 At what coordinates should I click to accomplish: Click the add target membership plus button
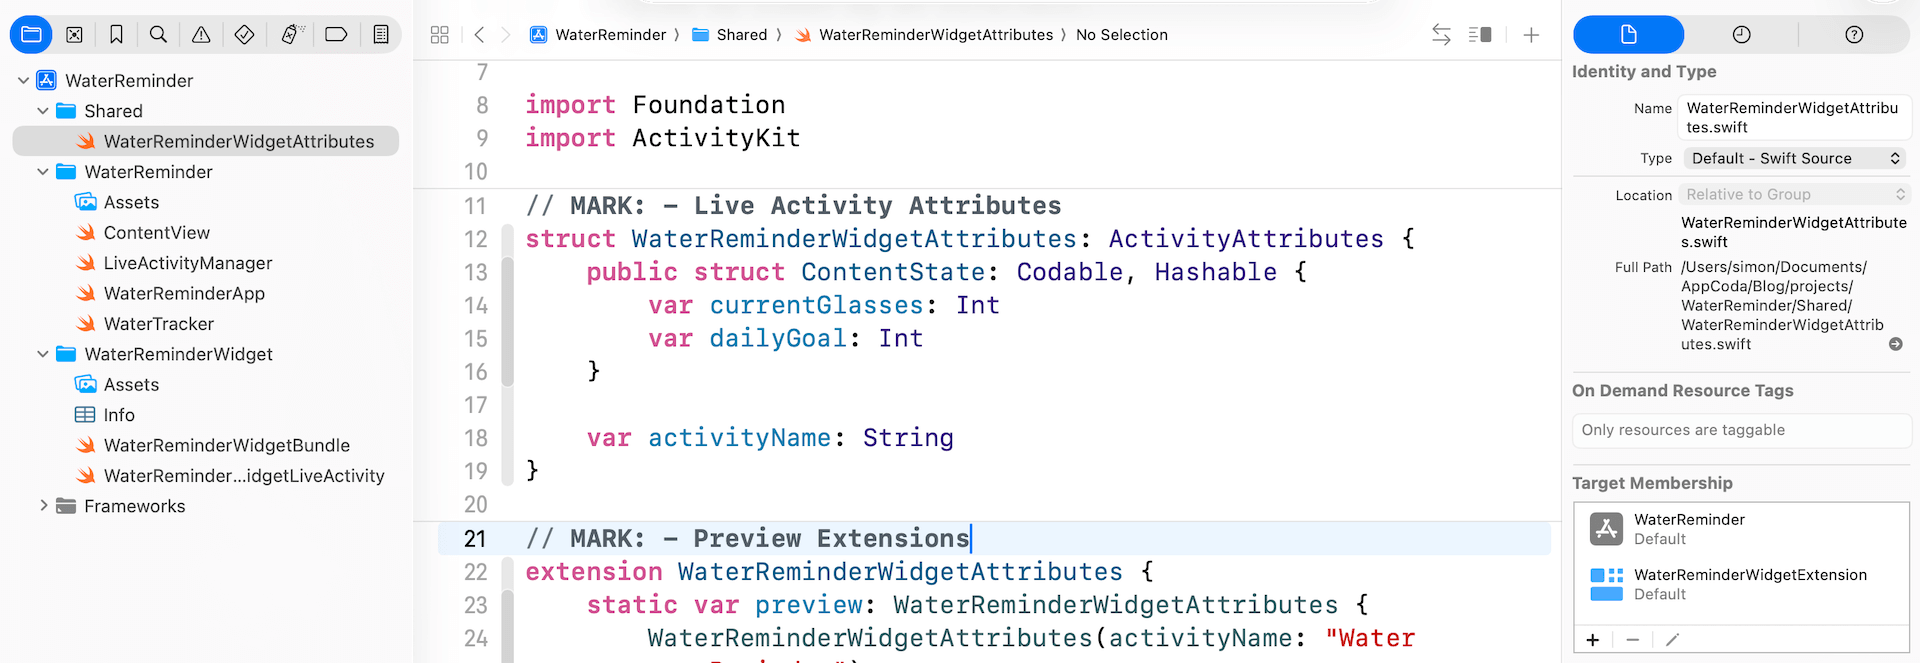coord(1593,640)
